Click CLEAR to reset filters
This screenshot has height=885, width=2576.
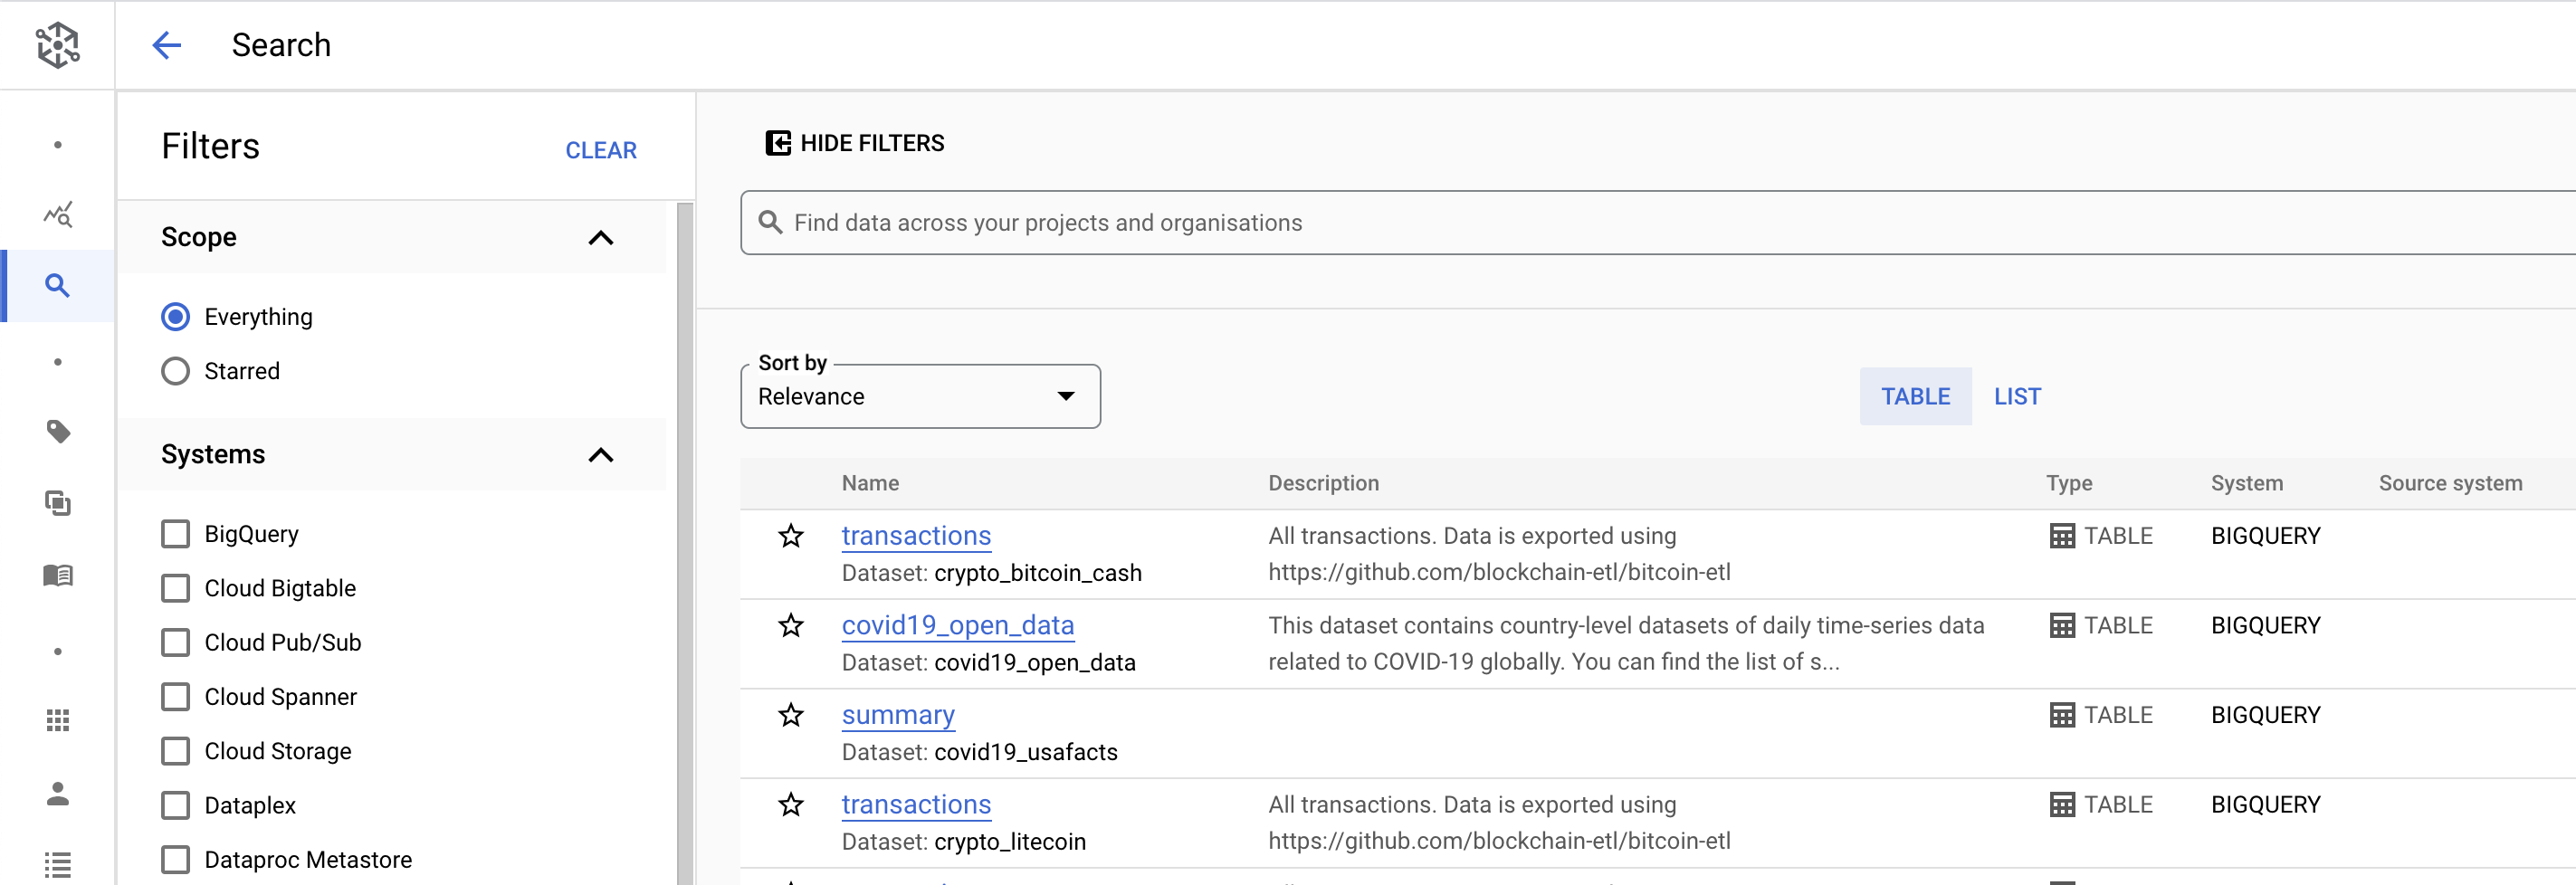coord(600,150)
